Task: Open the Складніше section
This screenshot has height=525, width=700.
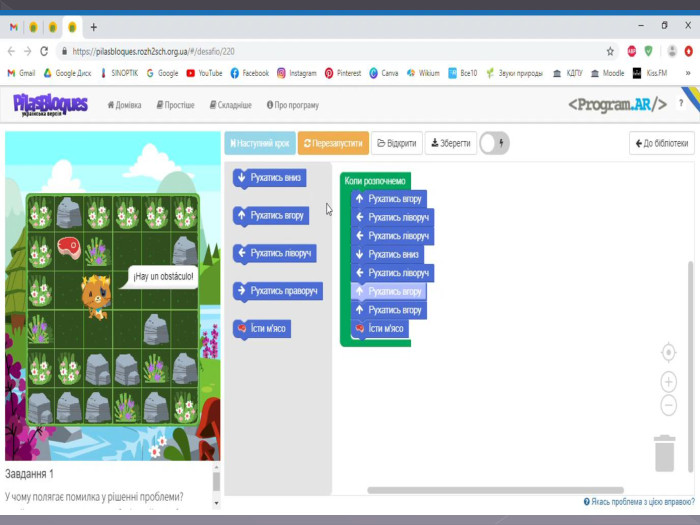Action: 230,105
